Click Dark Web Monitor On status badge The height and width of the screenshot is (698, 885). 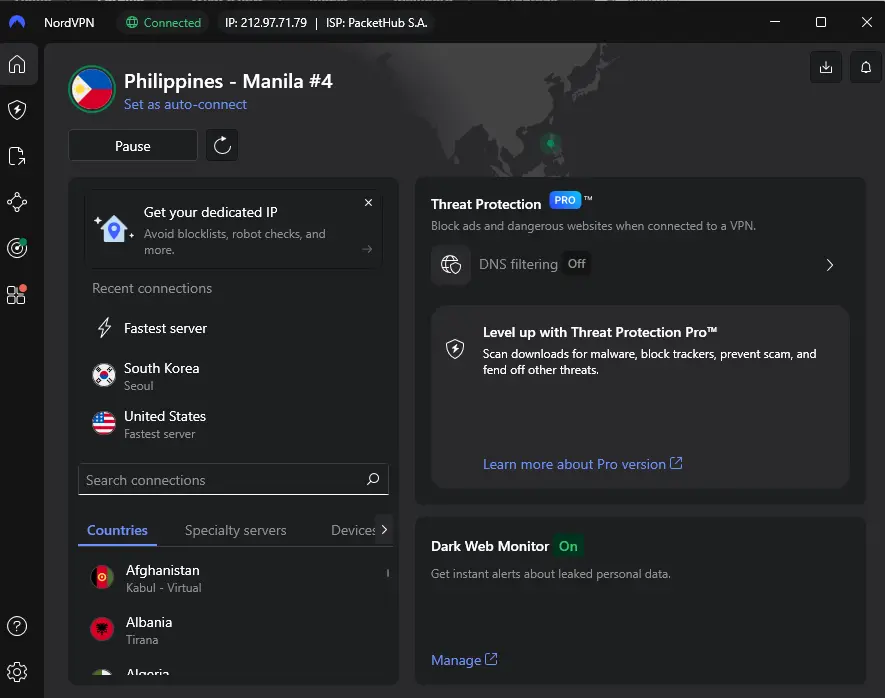coord(568,546)
